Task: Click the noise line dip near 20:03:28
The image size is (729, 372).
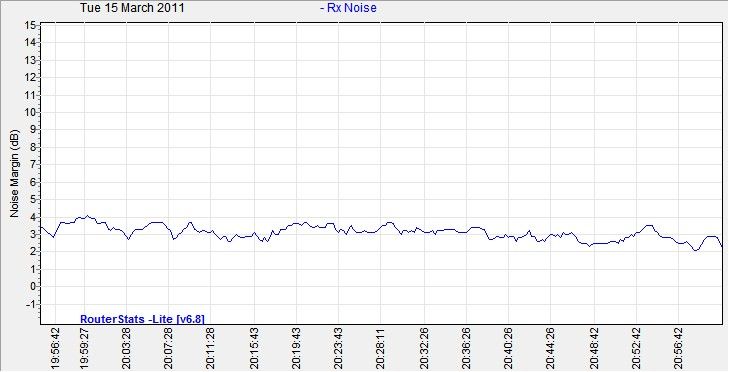Action: click(129, 239)
